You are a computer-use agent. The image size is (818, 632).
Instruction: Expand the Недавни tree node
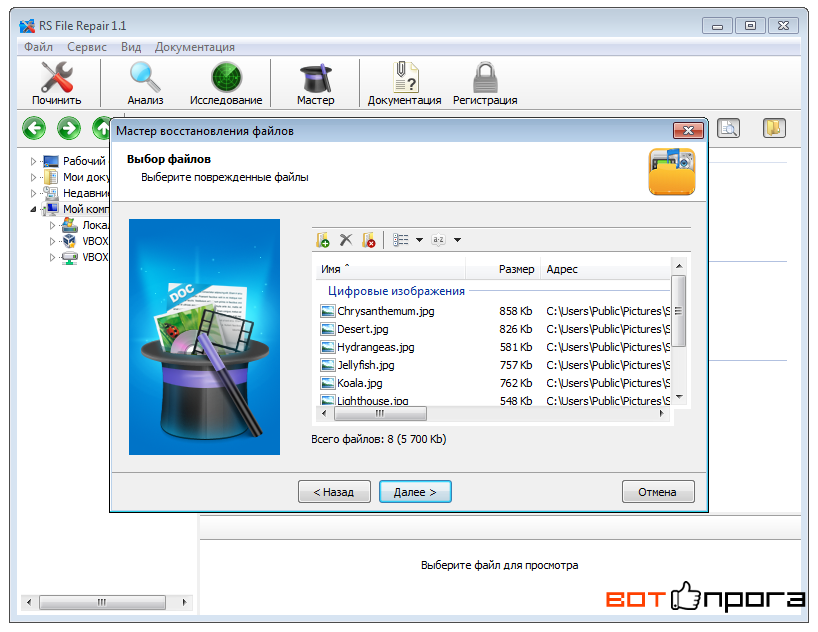point(33,194)
